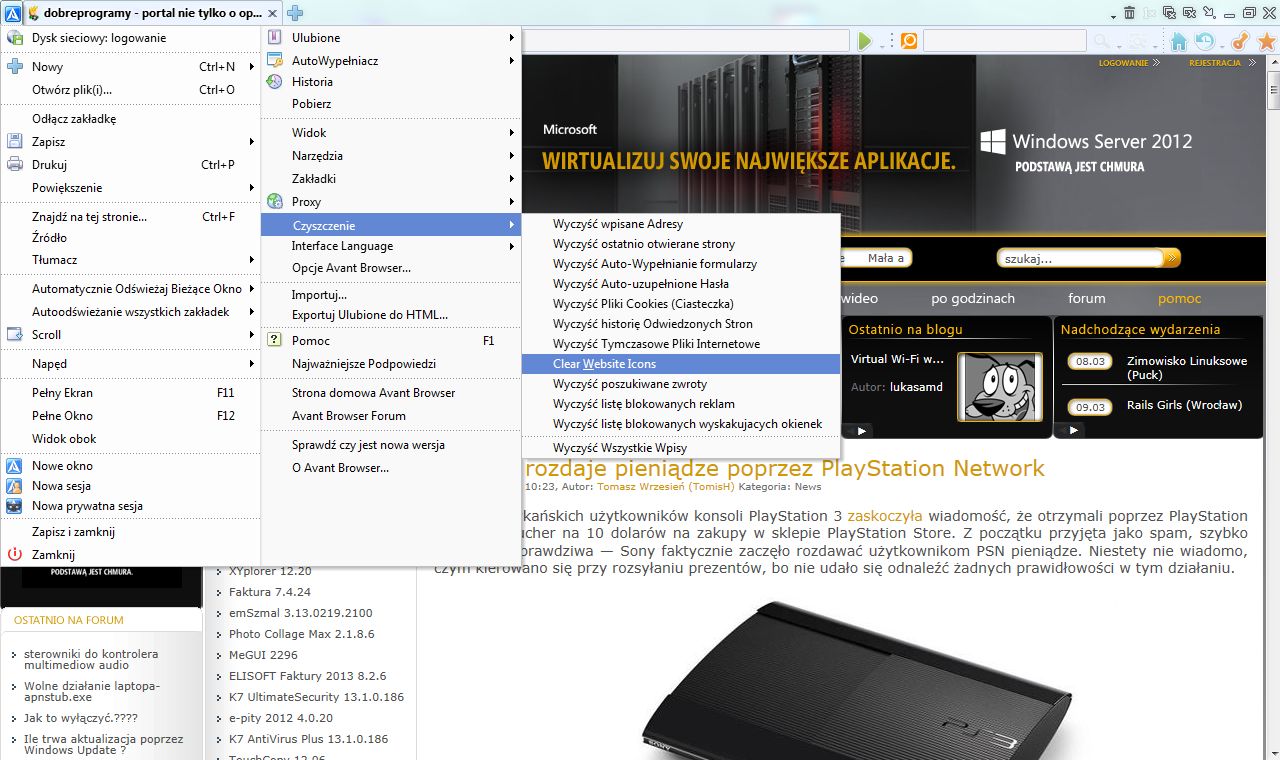Click the orange star favorites icon
Viewport: 1280px width, 760px height.
(x=1267, y=41)
